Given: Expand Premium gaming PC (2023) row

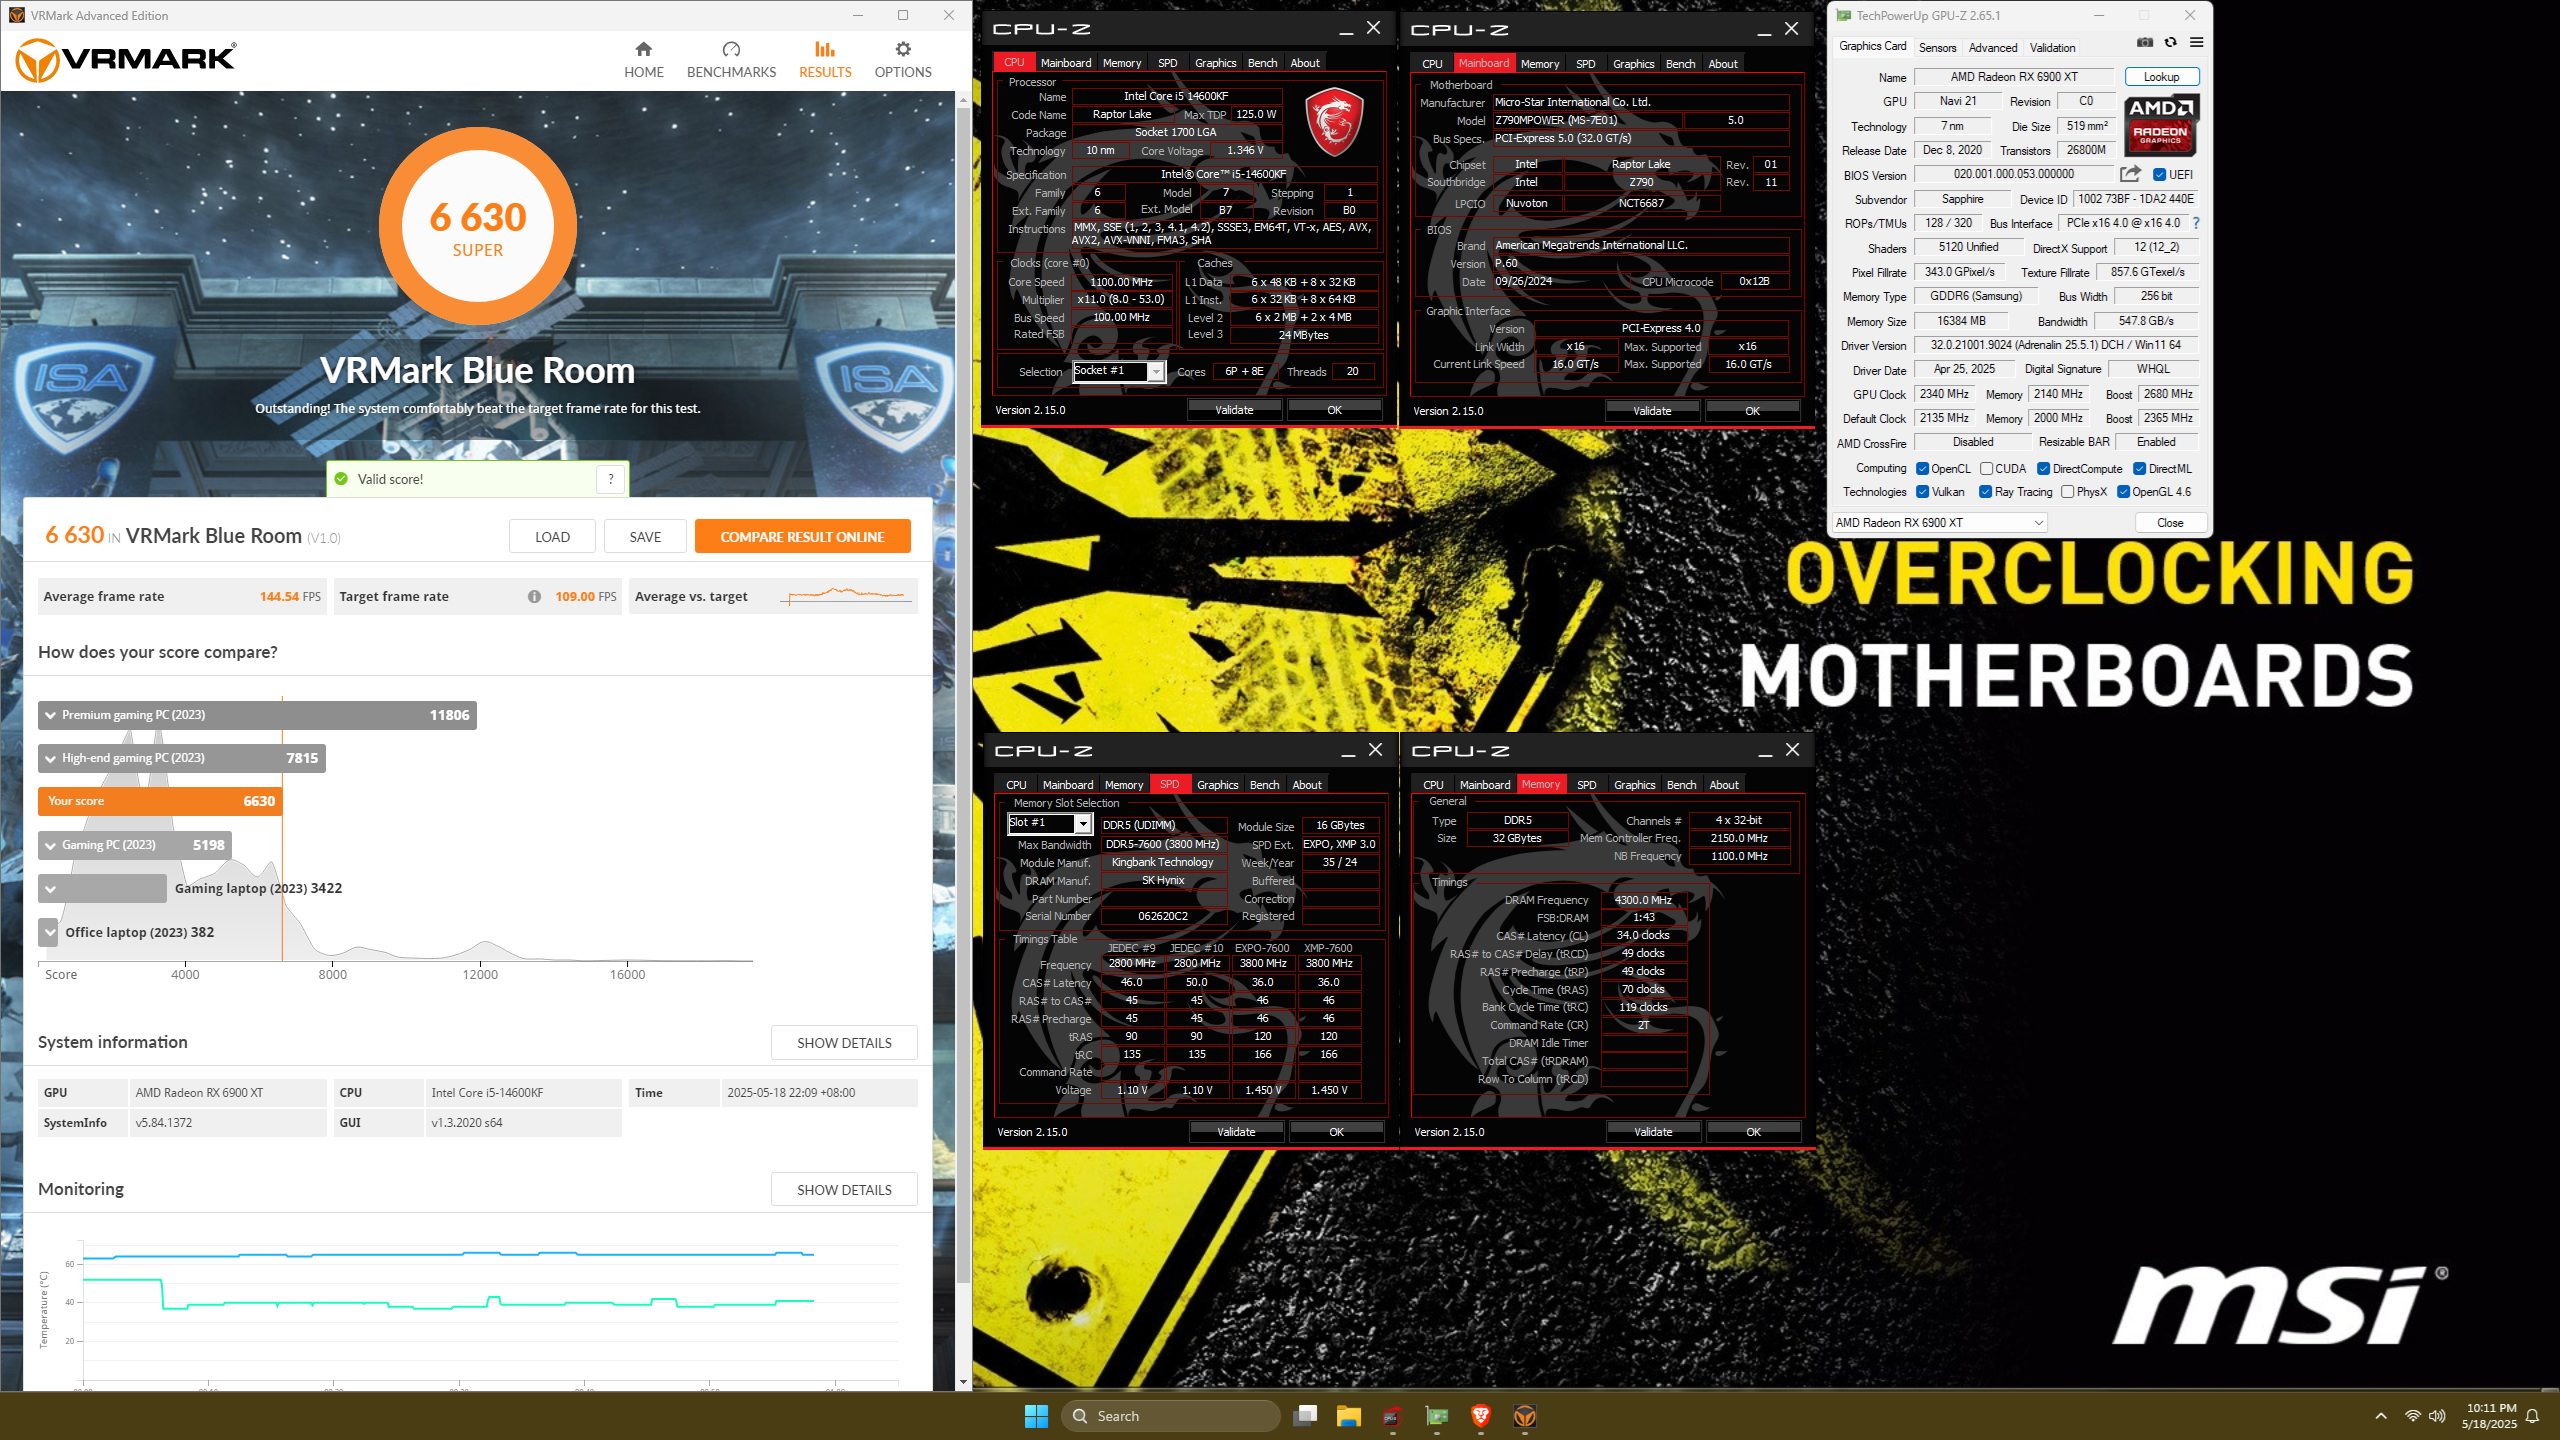Looking at the screenshot, I should point(257,715).
